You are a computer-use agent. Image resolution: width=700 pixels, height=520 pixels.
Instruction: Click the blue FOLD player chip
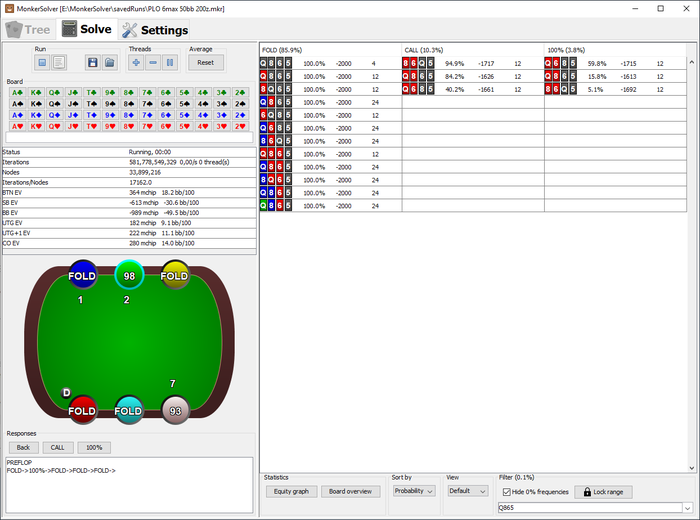pyautogui.click(x=82, y=275)
